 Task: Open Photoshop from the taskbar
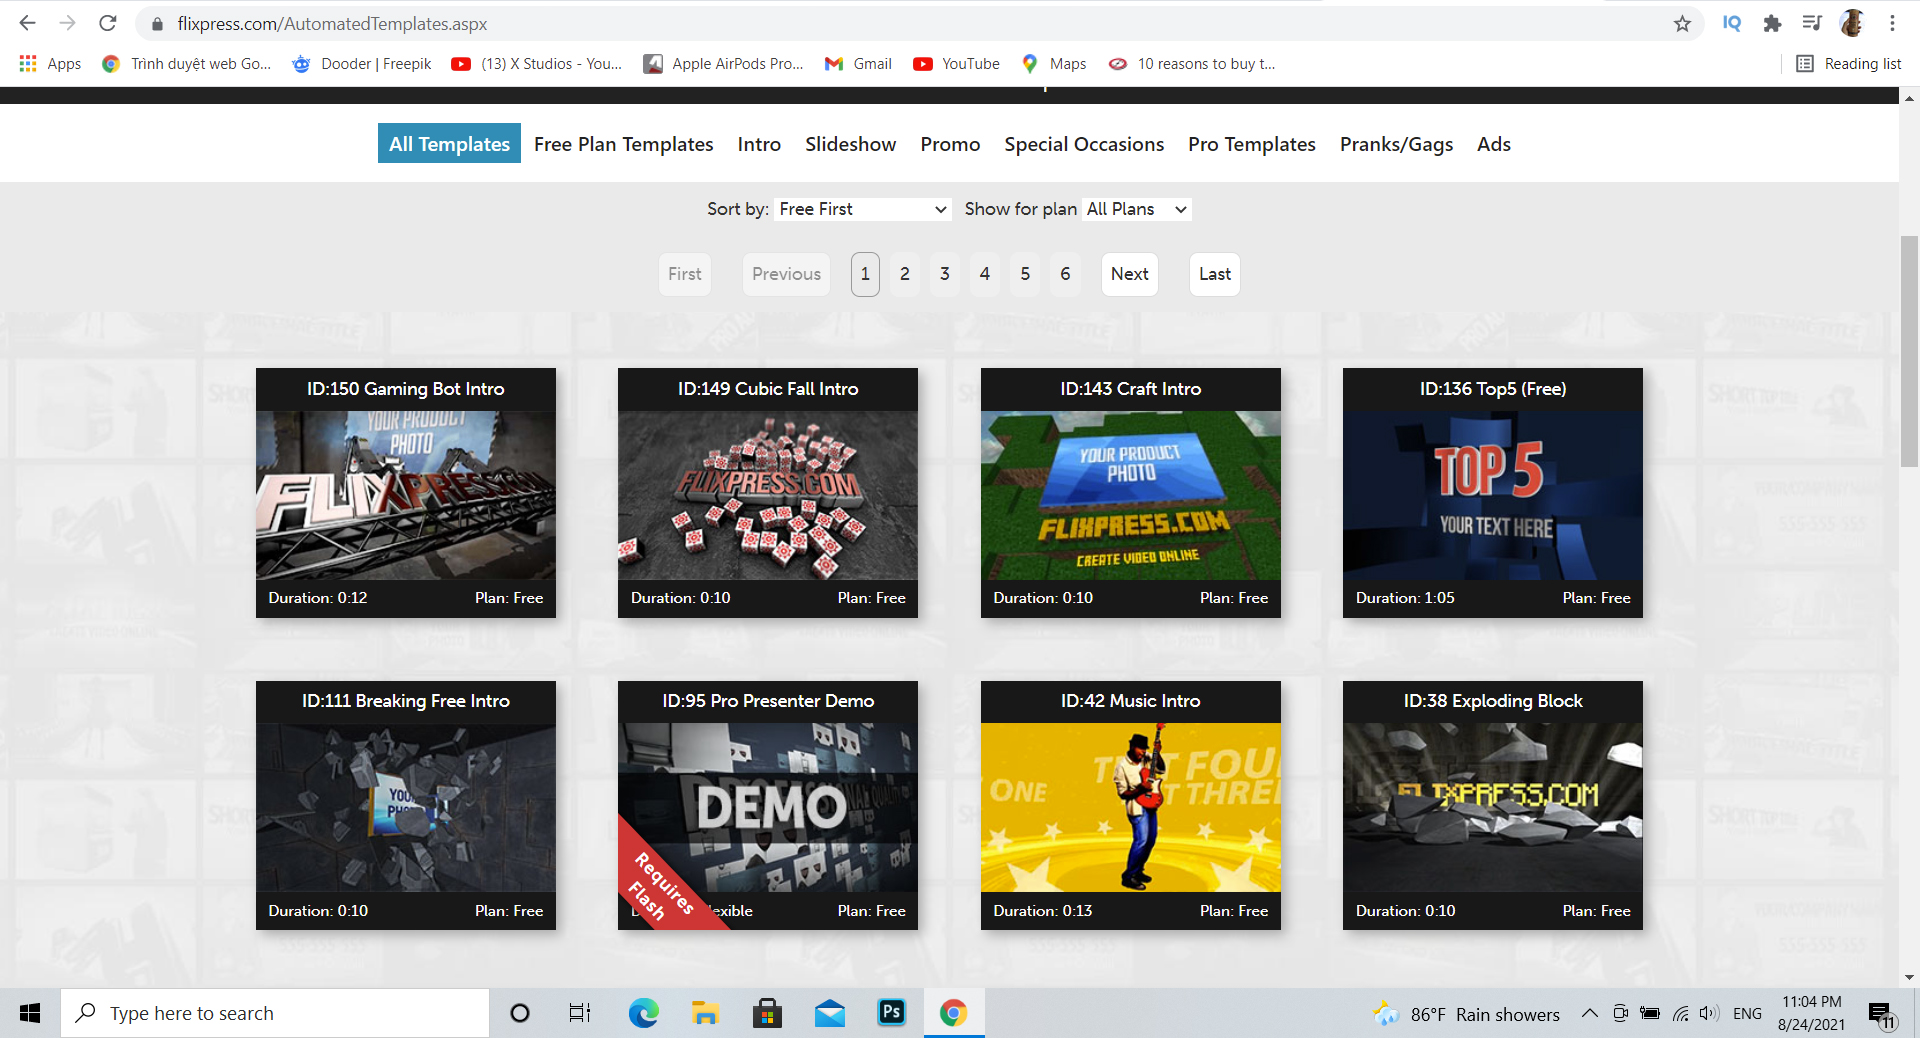[890, 1013]
